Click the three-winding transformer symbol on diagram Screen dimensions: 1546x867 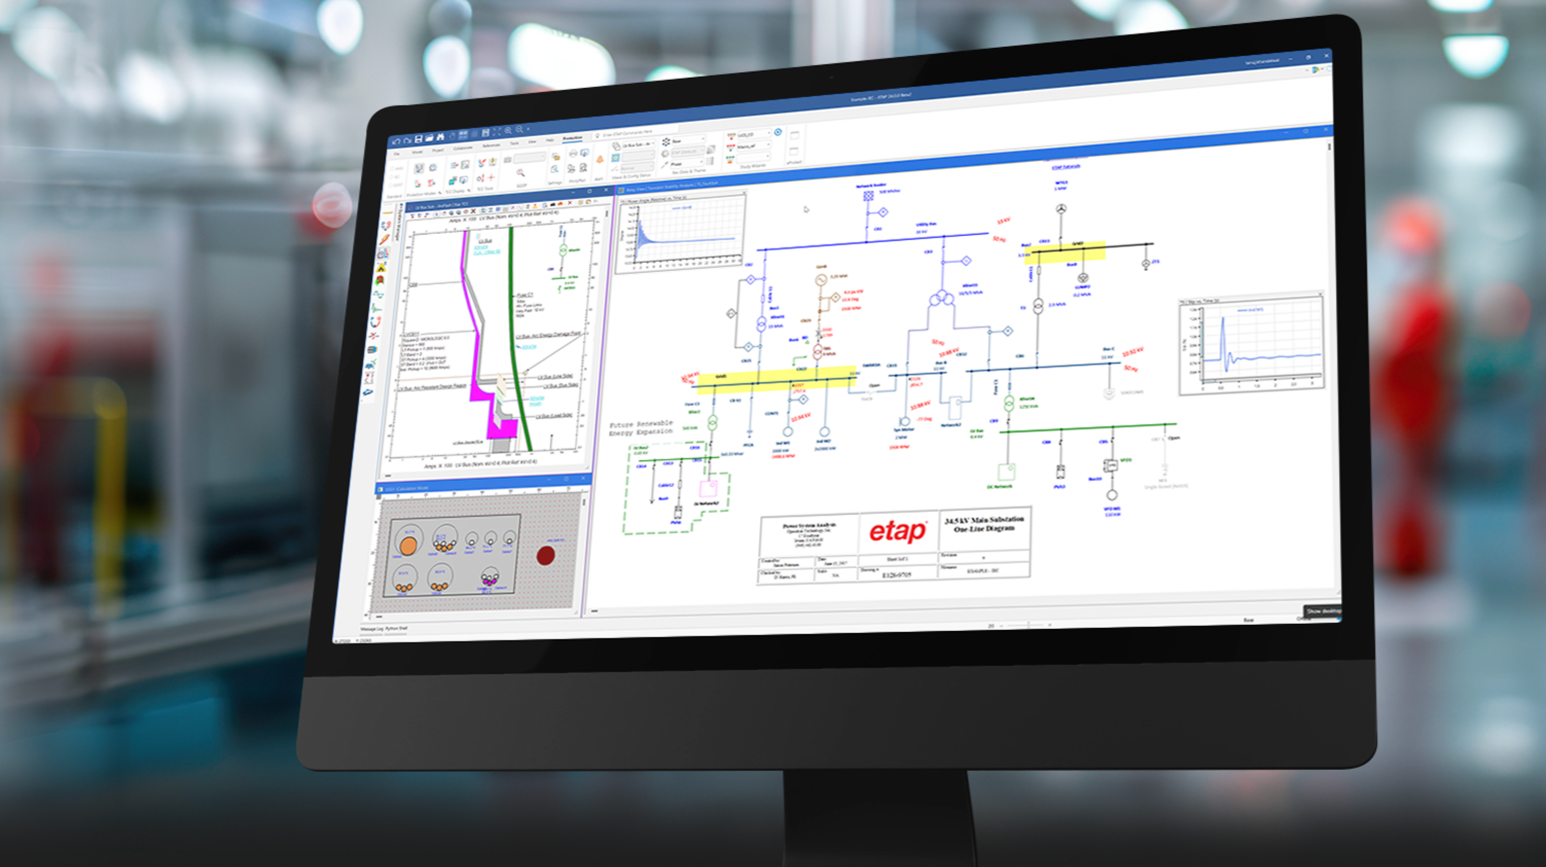942,298
